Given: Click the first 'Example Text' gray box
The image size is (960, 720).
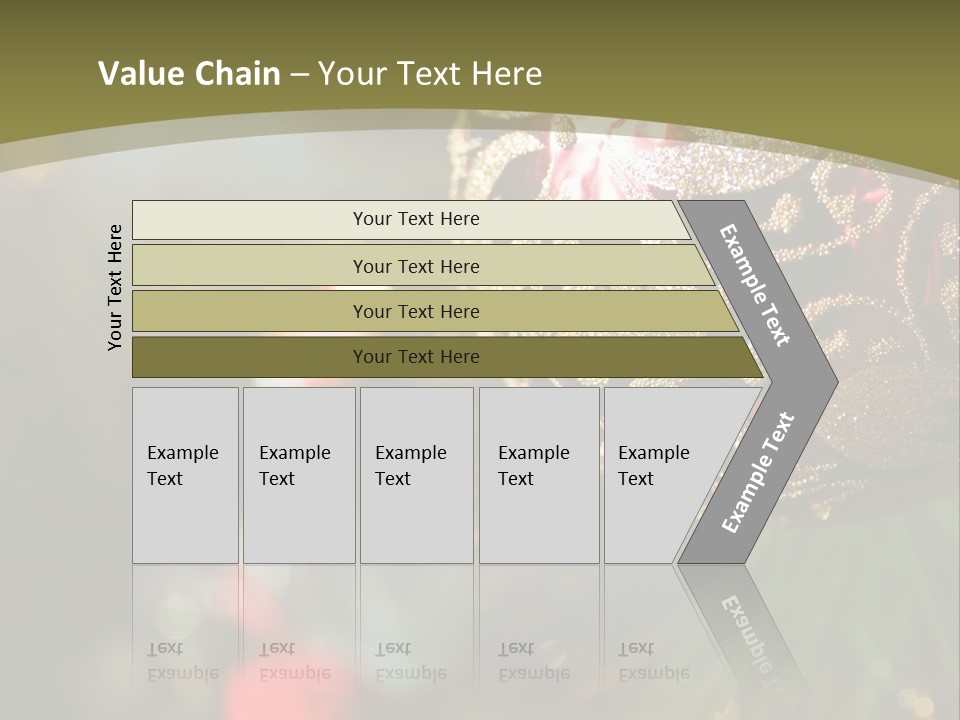Looking at the screenshot, I should pyautogui.click(x=186, y=475).
